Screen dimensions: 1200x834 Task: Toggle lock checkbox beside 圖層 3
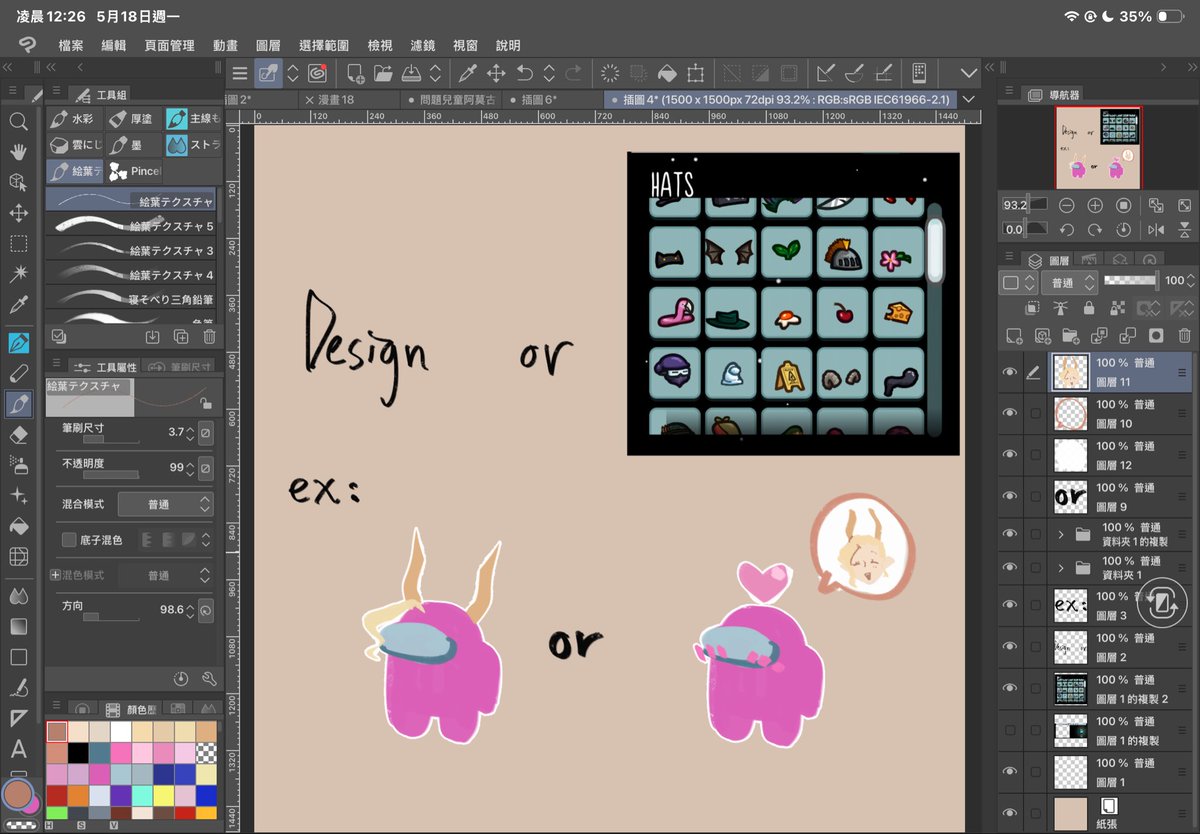pos(1035,605)
